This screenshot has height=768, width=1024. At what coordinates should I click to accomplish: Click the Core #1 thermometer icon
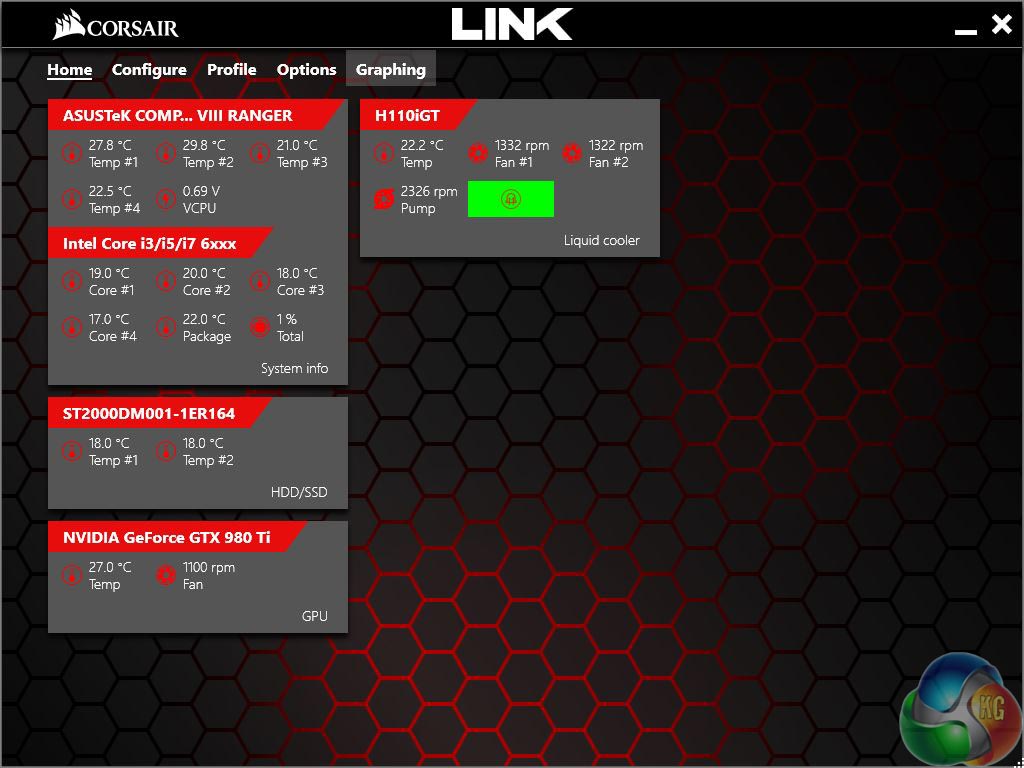click(71, 281)
